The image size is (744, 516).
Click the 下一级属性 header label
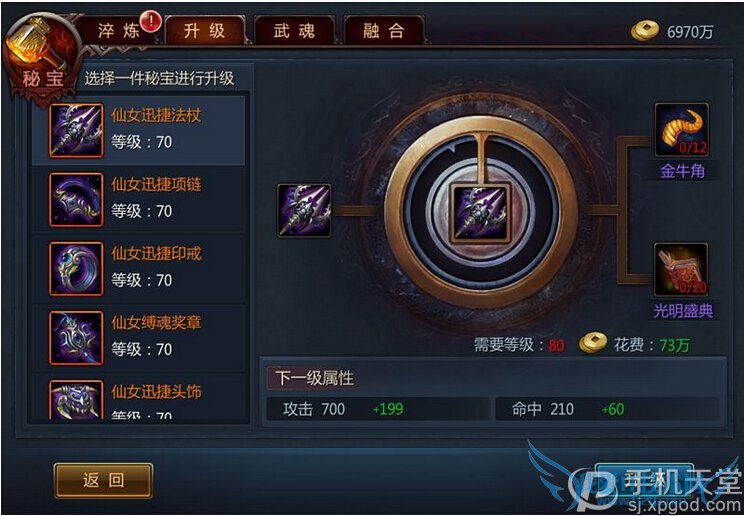pos(314,378)
